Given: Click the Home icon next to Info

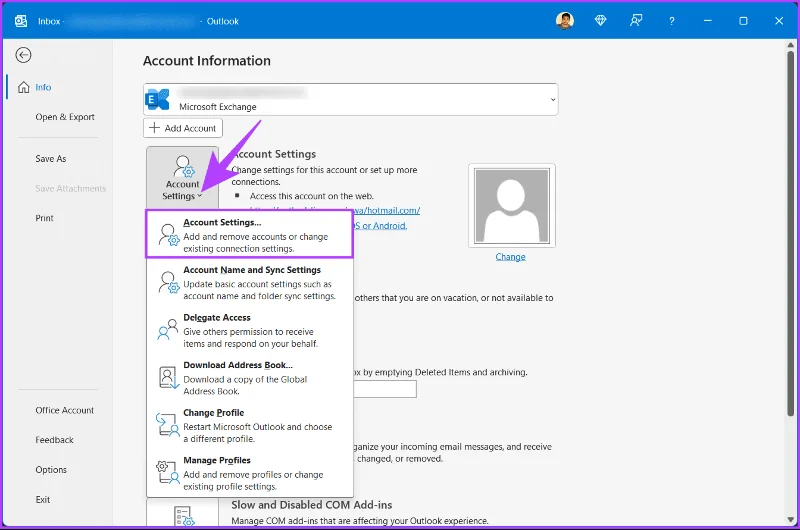Looking at the screenshot, I should click(23, 87).
